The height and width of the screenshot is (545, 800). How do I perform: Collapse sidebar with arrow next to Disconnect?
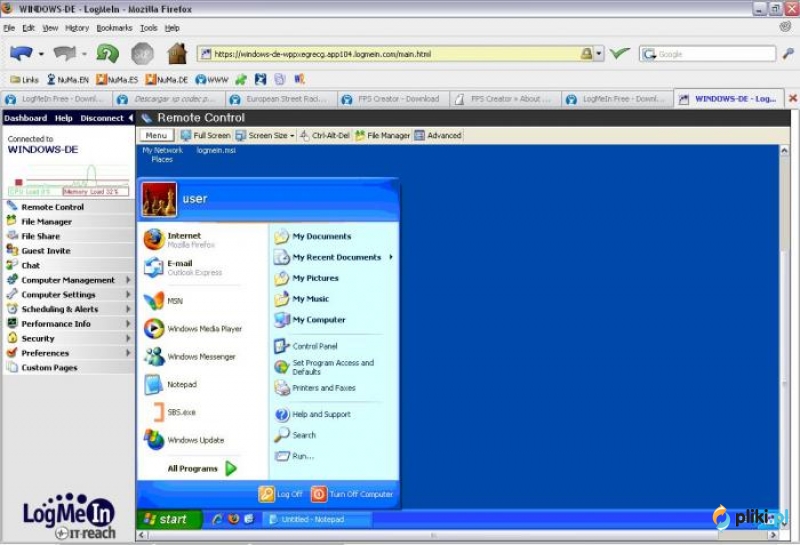click(131, 118)
